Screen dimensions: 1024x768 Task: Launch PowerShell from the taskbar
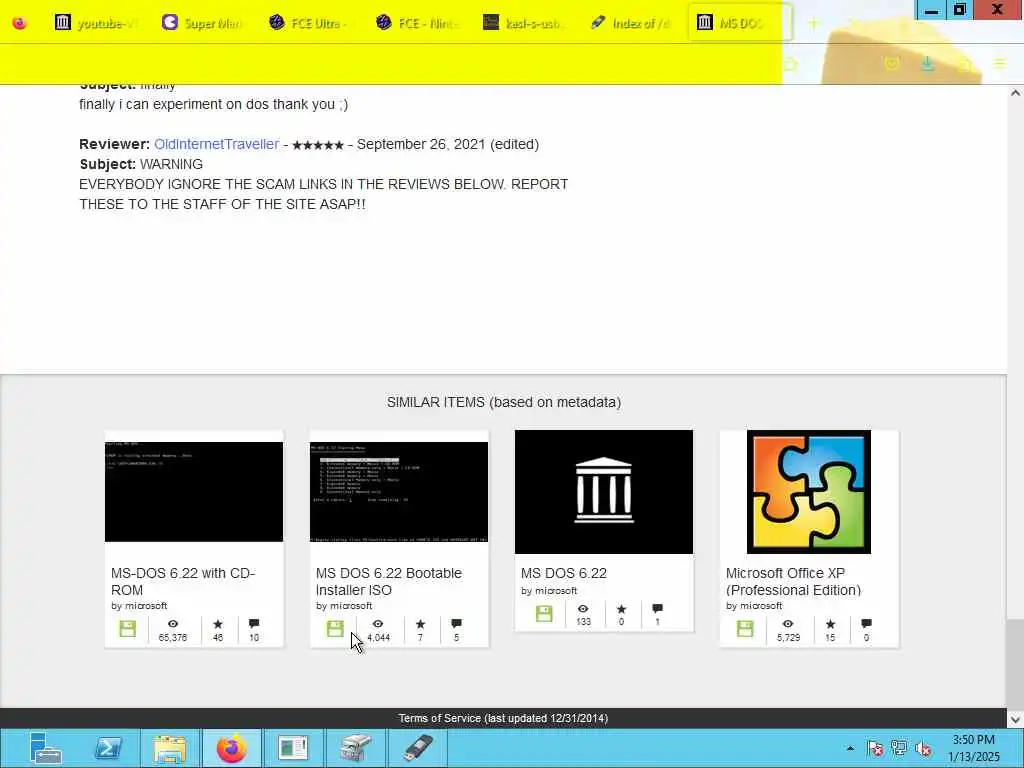[x=108, y=748]
